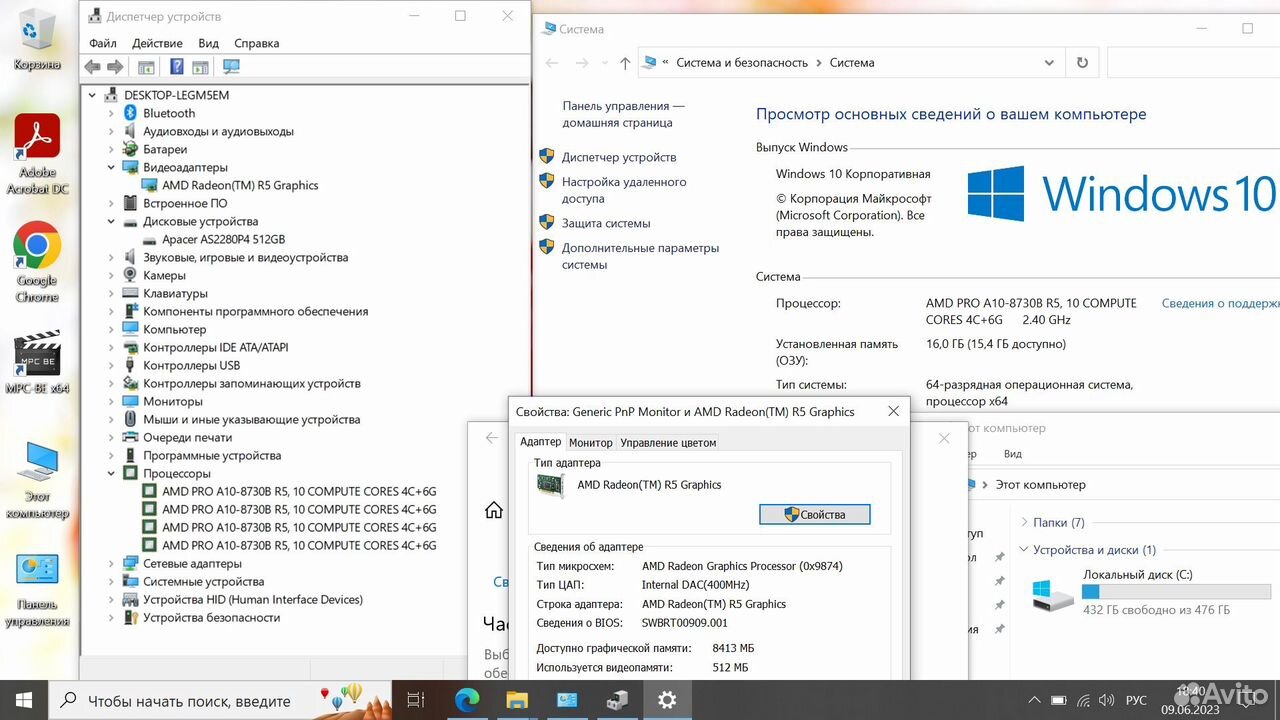This screenshot has width=1280, height=720.
Task: Click the Очереди печати printer icon
Action: point(130,437)
